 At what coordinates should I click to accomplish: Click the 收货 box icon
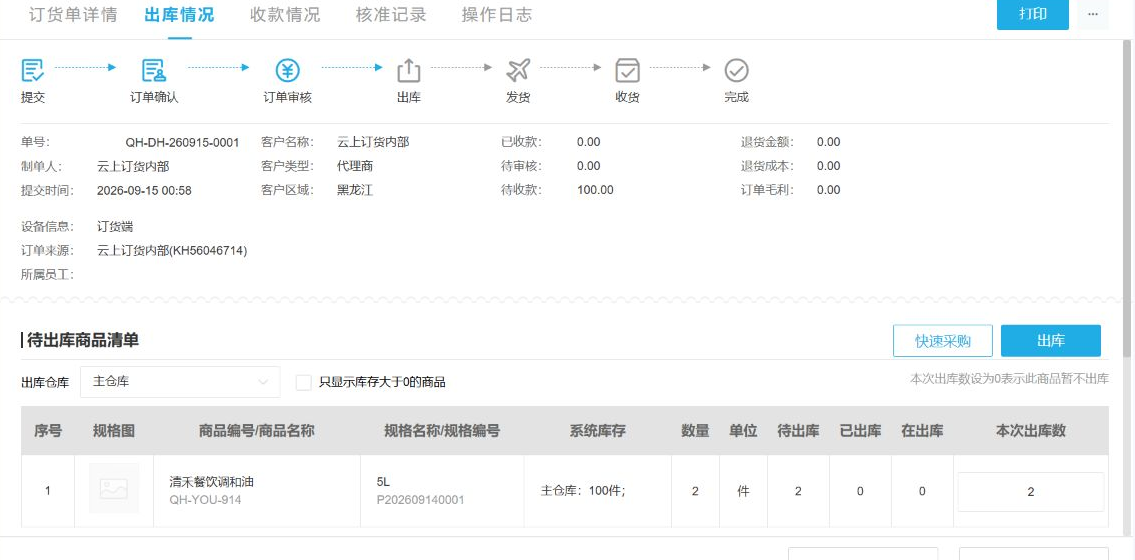coord(628,70)
